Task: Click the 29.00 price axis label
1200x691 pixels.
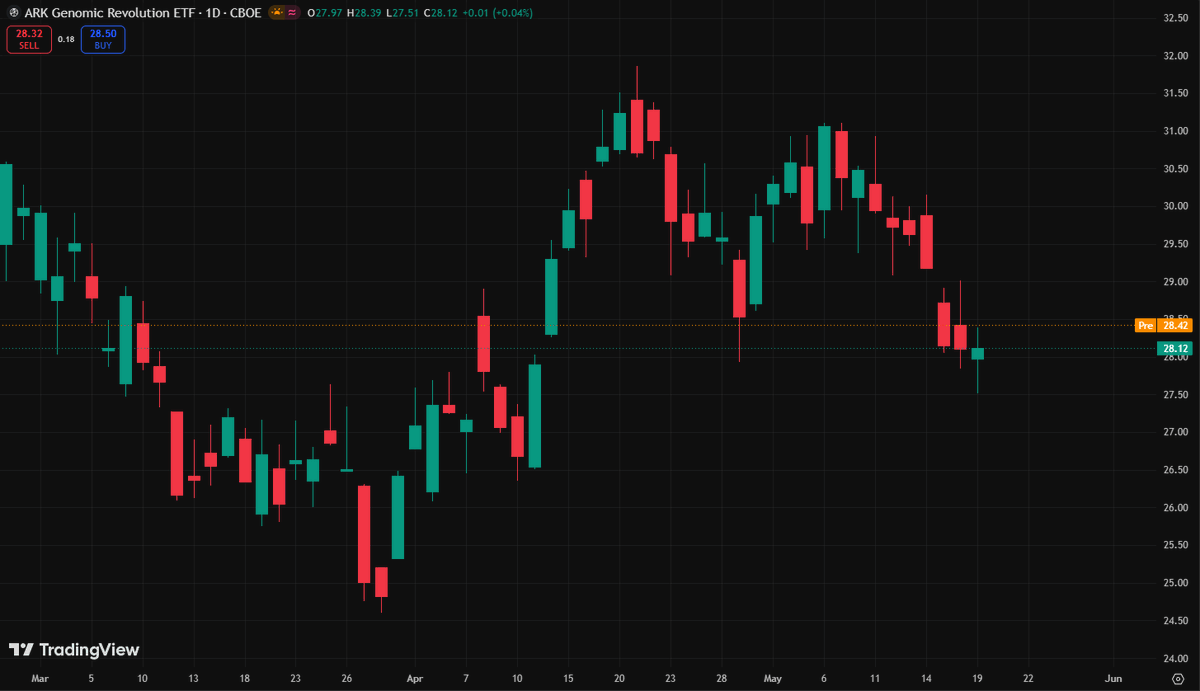Action: [1175, 282]
